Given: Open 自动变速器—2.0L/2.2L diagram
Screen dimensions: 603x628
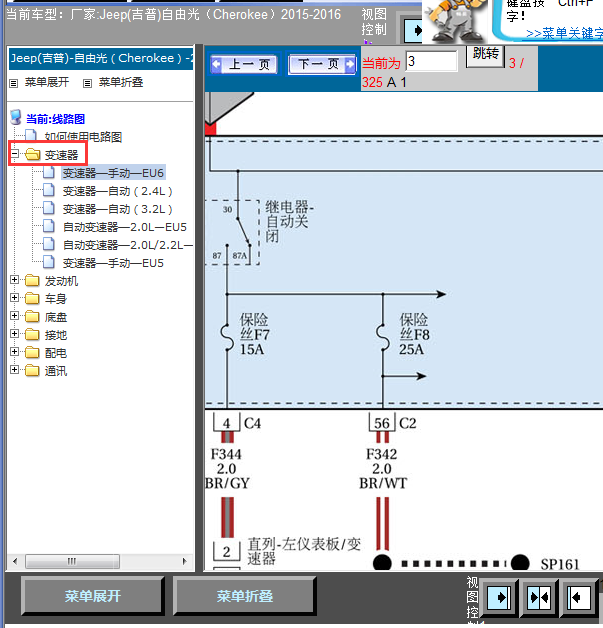Looking at the screenshot, I should (127, 245).
